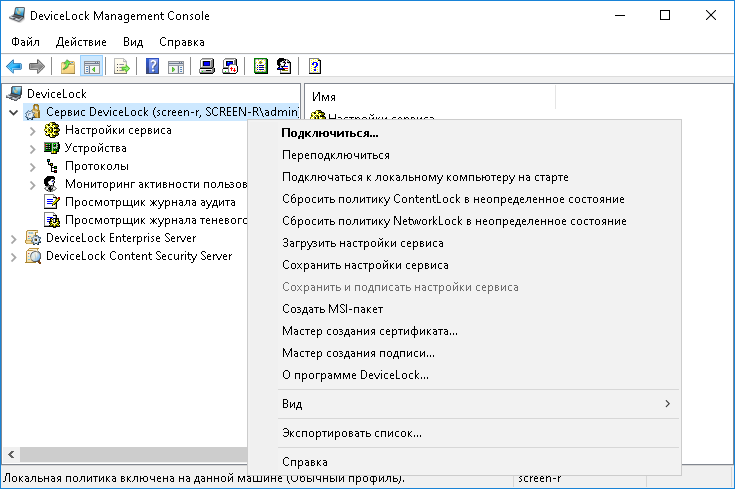Toggle the Show/Hide action pane icon
Screen dimensions: 735x489
pyautogui.click(x=176, y=67)
